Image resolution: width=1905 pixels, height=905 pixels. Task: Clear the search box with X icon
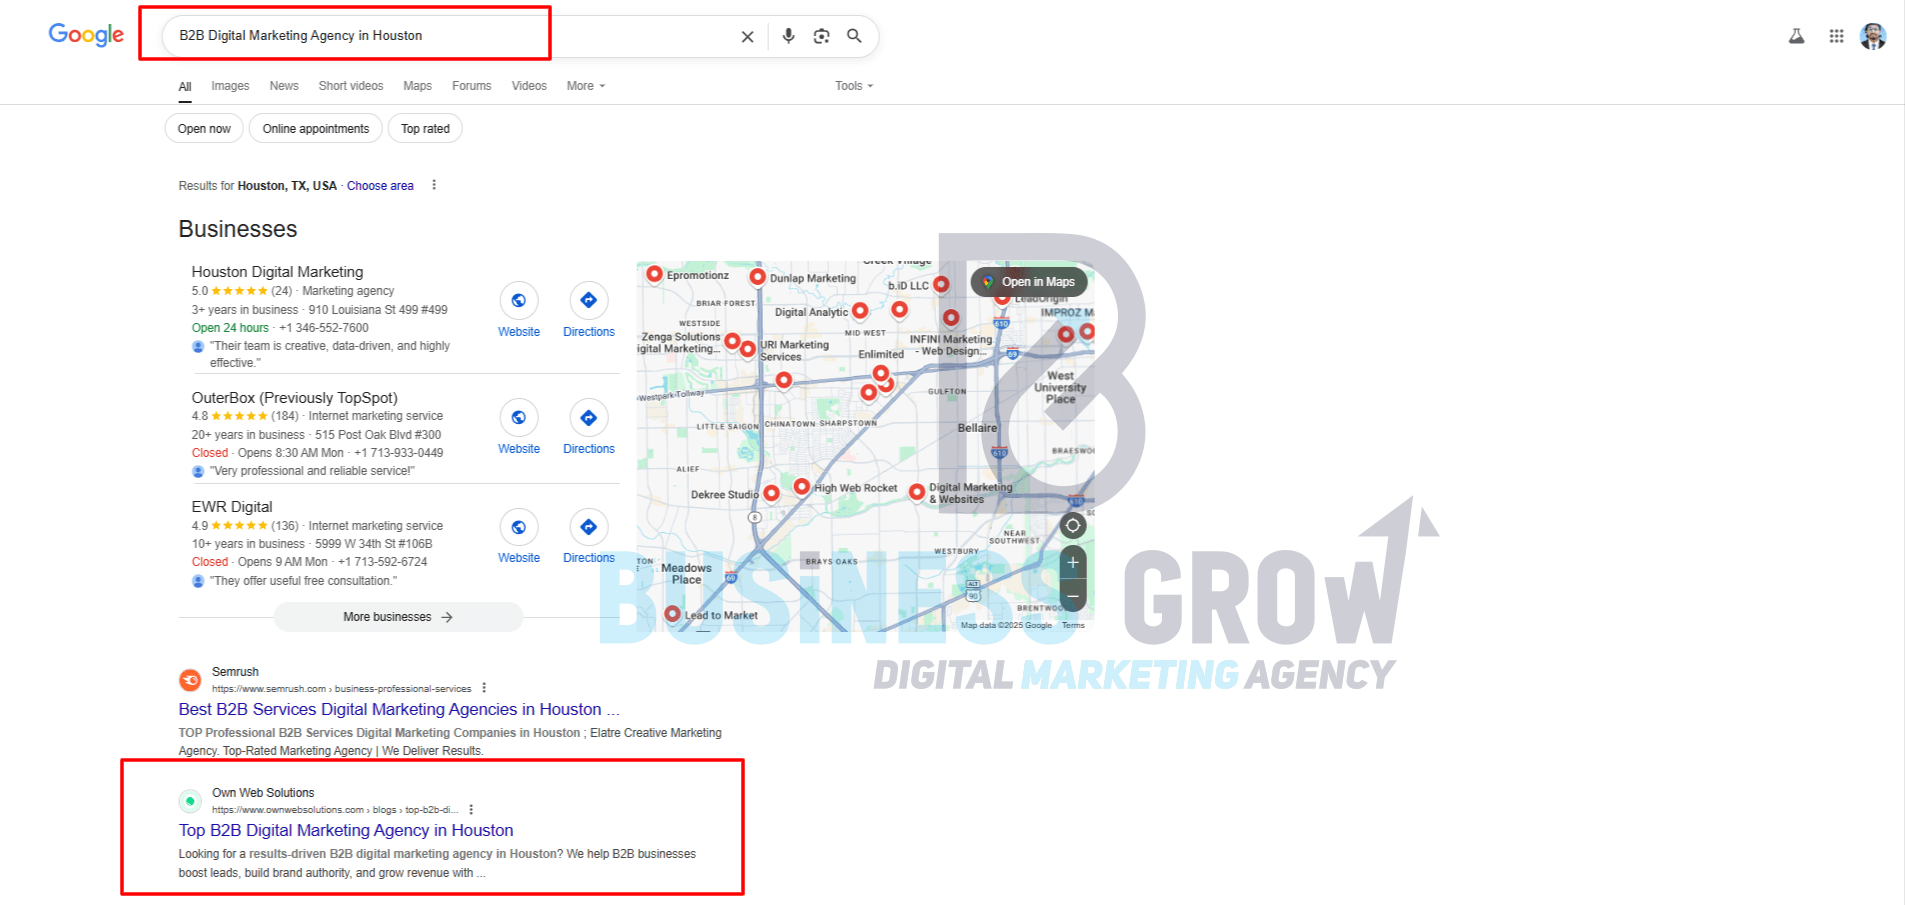pyautogui.click(x=747, y=36)
